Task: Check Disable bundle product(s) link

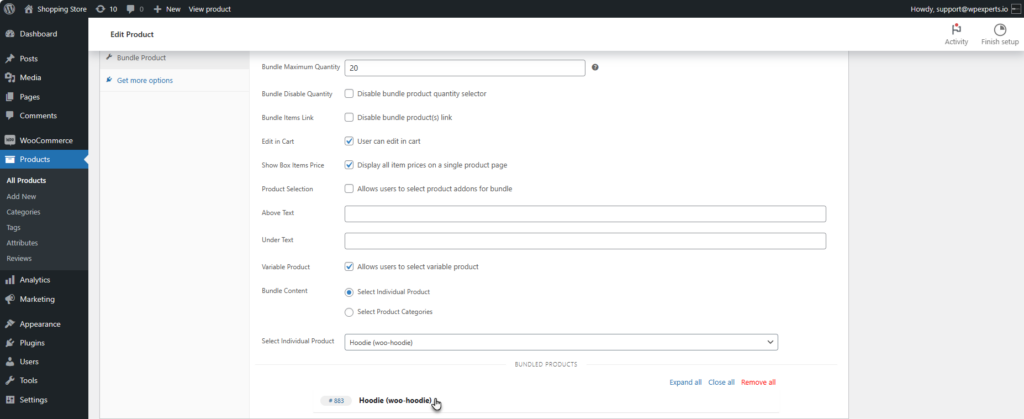Action: (349, 117)
